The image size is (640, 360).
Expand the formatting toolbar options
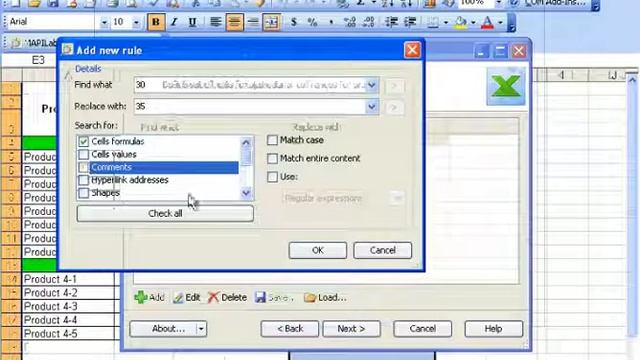pos(511,23)
